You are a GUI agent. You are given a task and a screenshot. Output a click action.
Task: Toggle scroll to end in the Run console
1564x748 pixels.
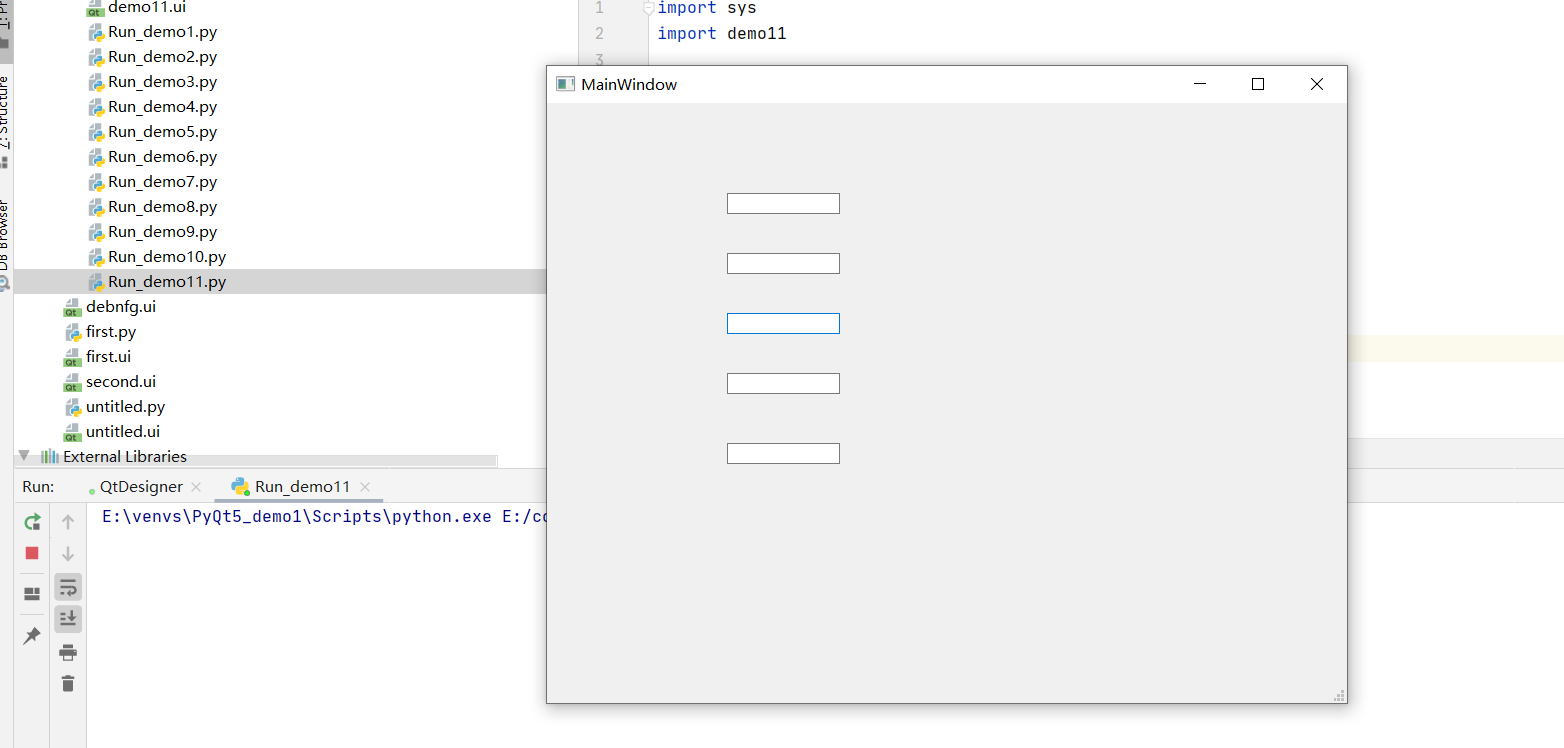[x=68, y=619]
